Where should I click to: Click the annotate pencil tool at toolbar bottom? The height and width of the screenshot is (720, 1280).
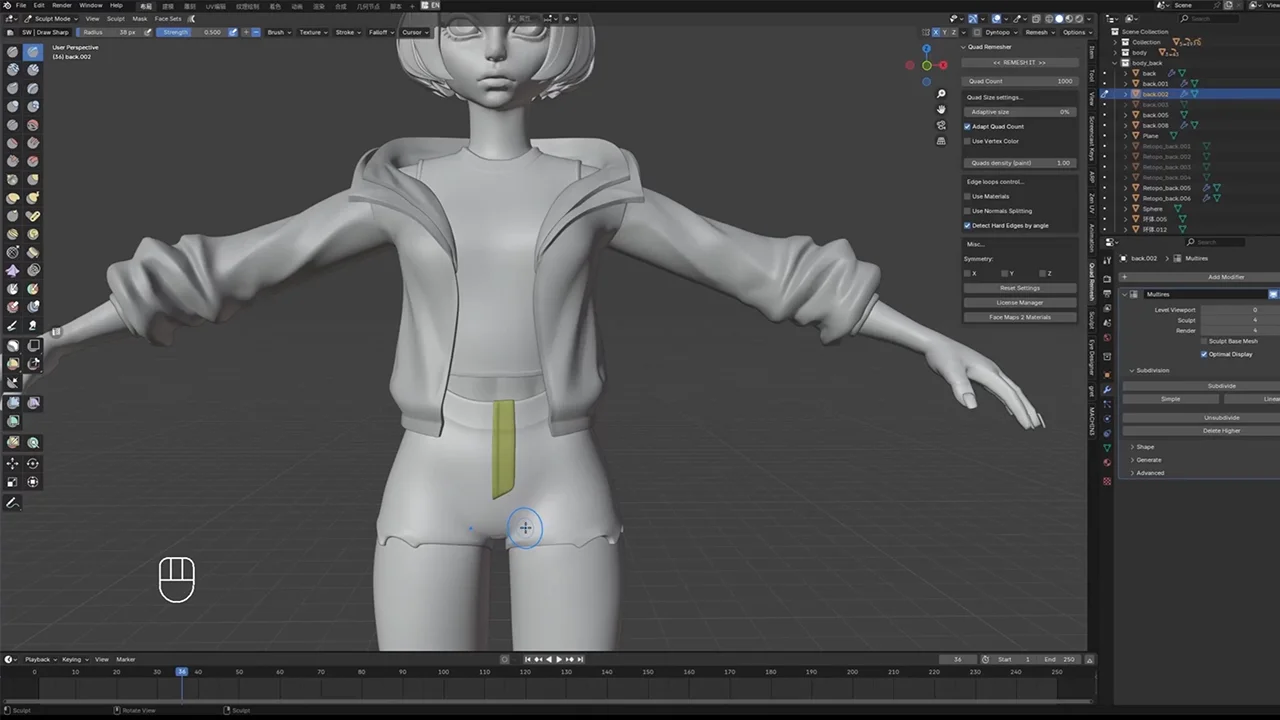click(12, 504)
